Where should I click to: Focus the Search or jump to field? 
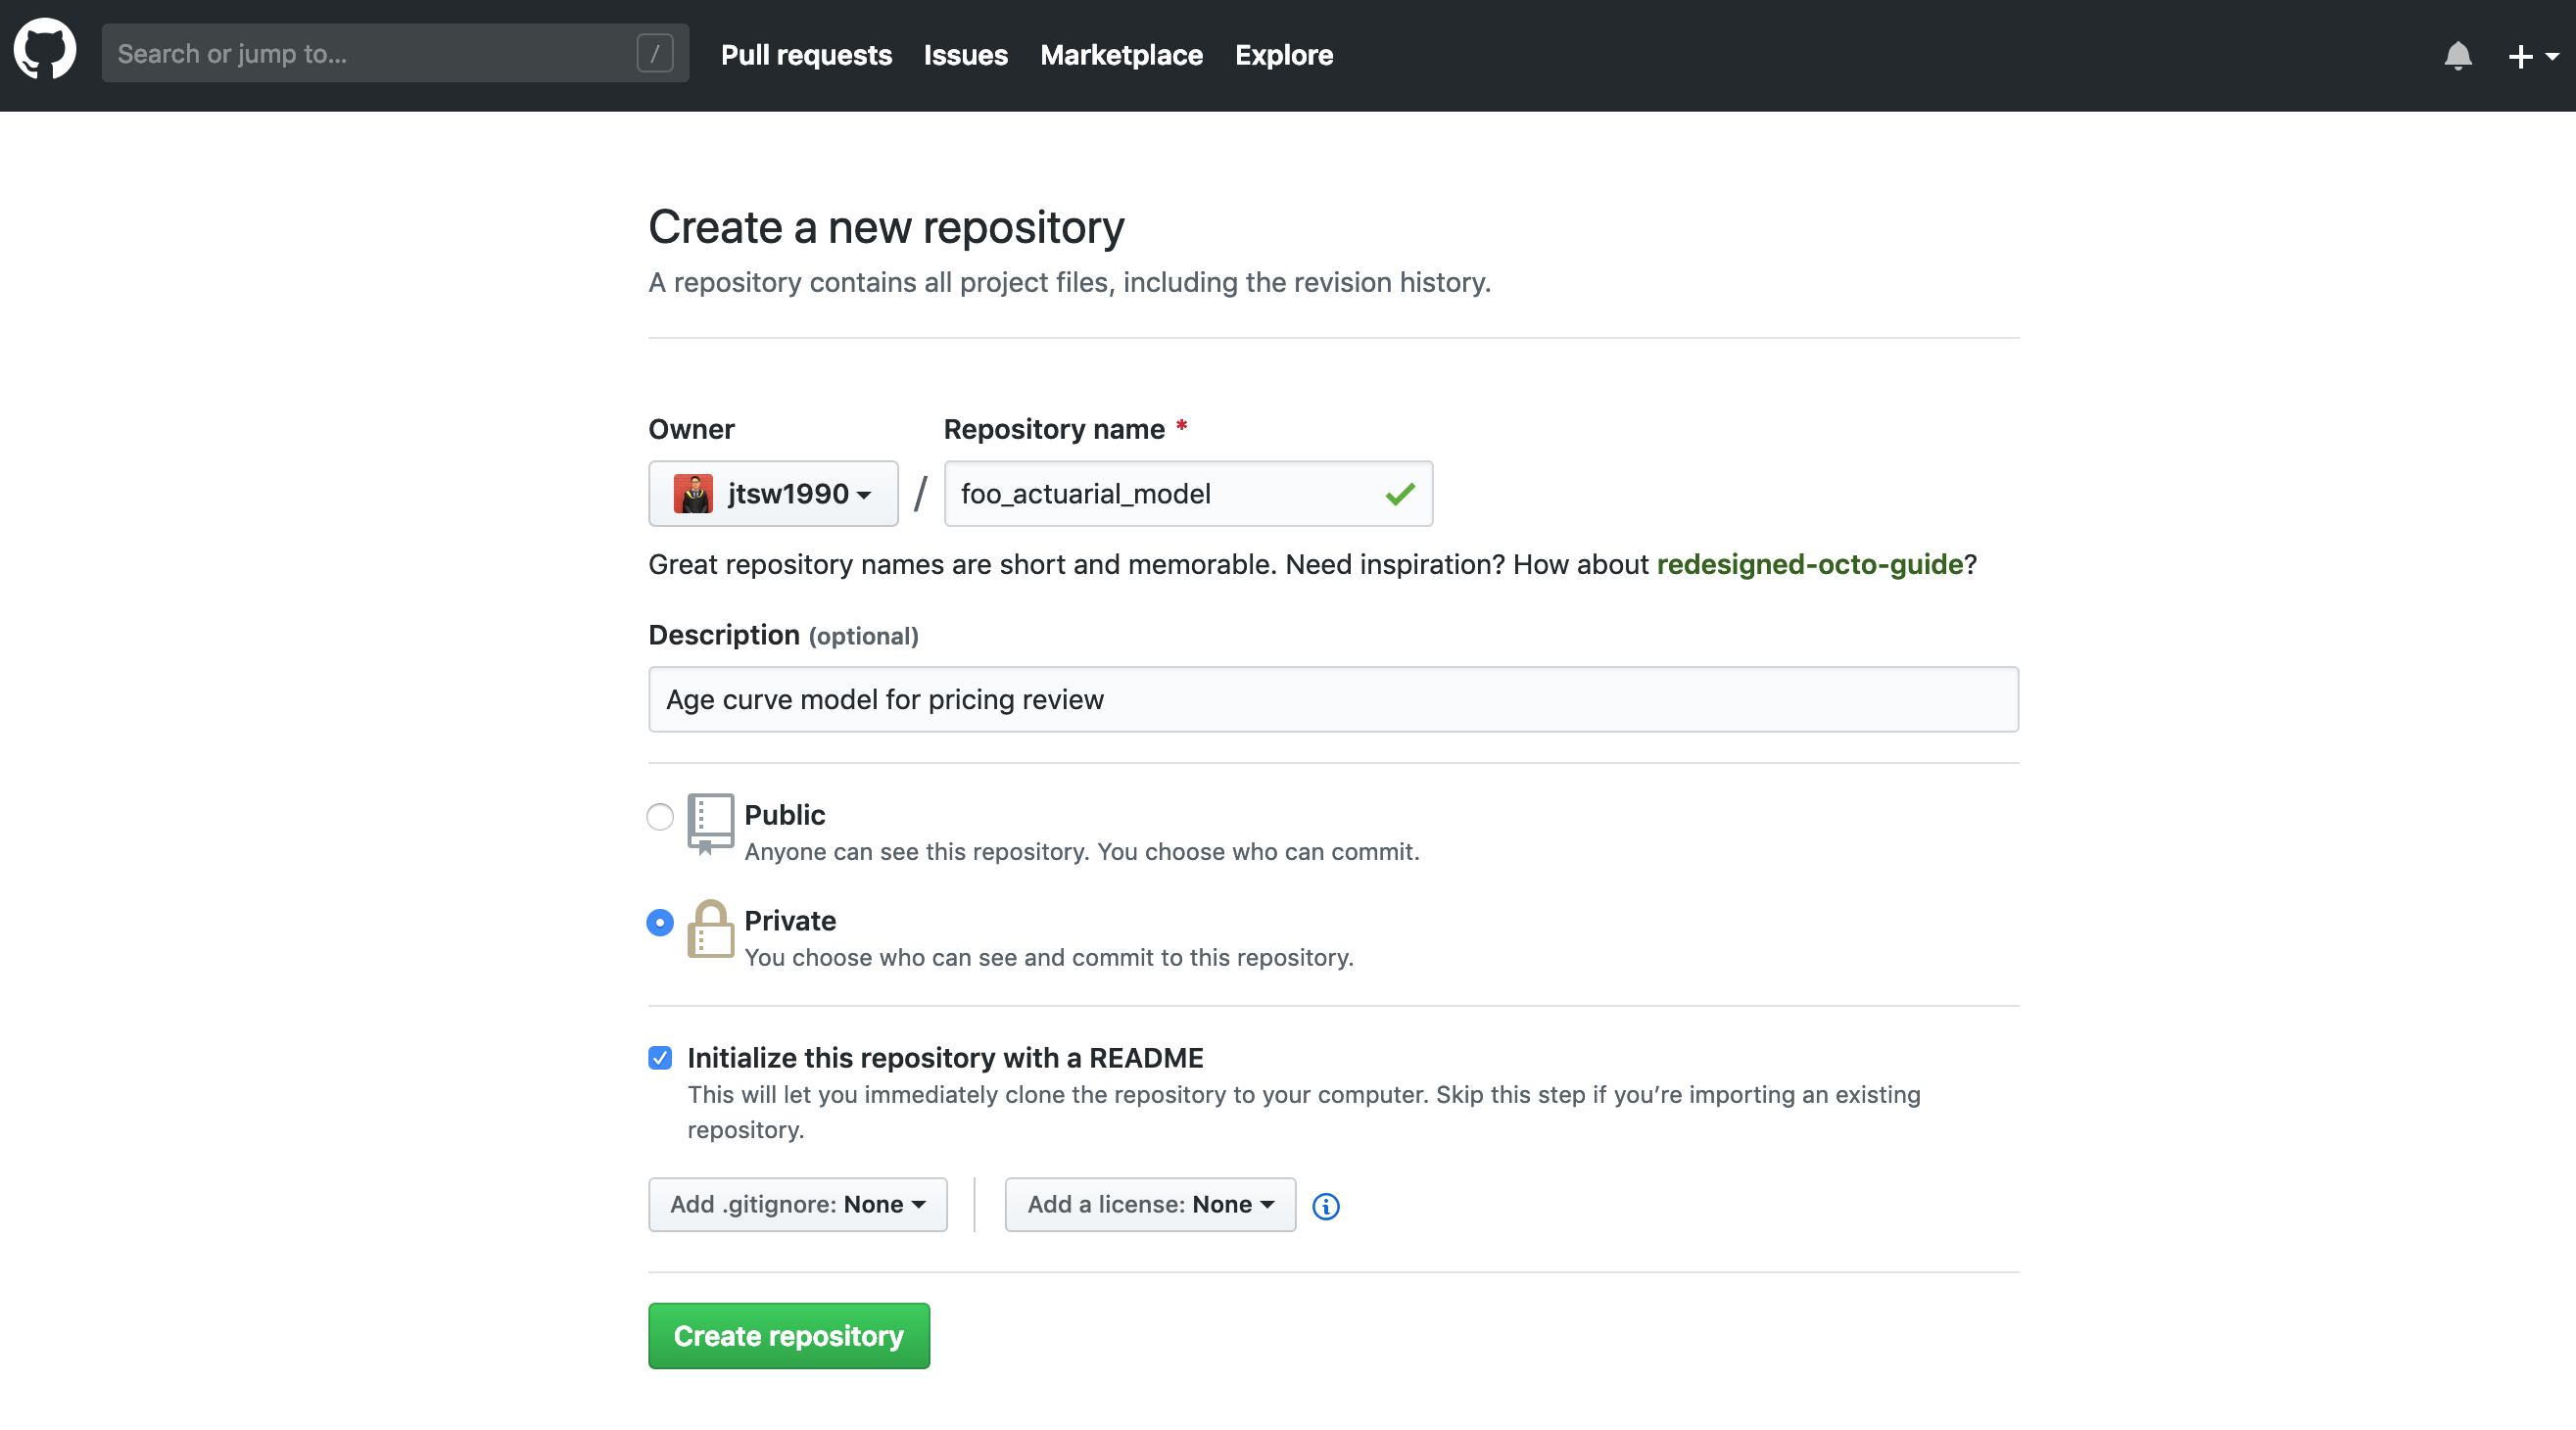tap(395, 54)
